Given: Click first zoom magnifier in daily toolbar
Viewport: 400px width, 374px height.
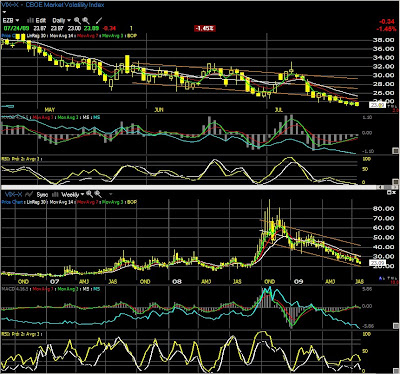Looking at the screenshot, I should [77, 21].
